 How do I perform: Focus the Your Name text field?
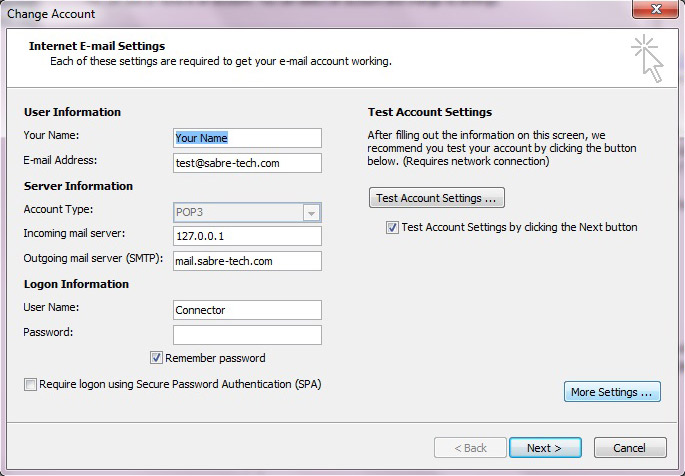tap(247, 138)
